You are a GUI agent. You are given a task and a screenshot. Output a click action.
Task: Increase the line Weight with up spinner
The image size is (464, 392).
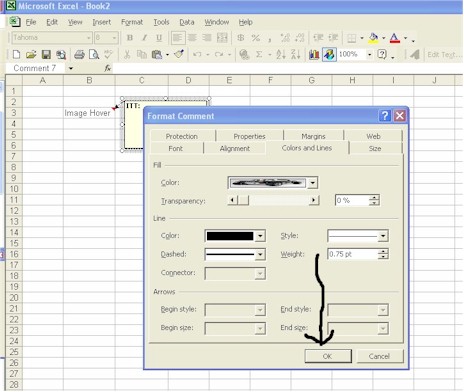point(384,251)
